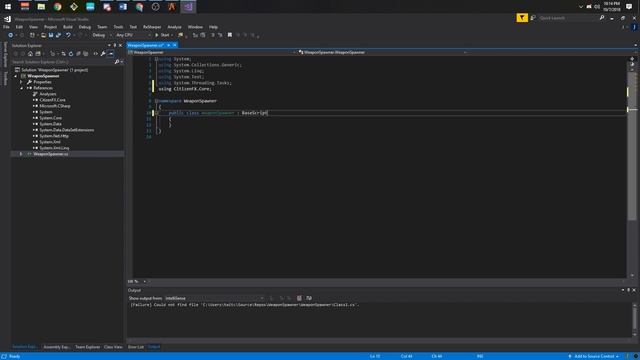This screenshot has width=640, height=360.
Task: Select the System.Core reference
Action: [x=51, y=118]
